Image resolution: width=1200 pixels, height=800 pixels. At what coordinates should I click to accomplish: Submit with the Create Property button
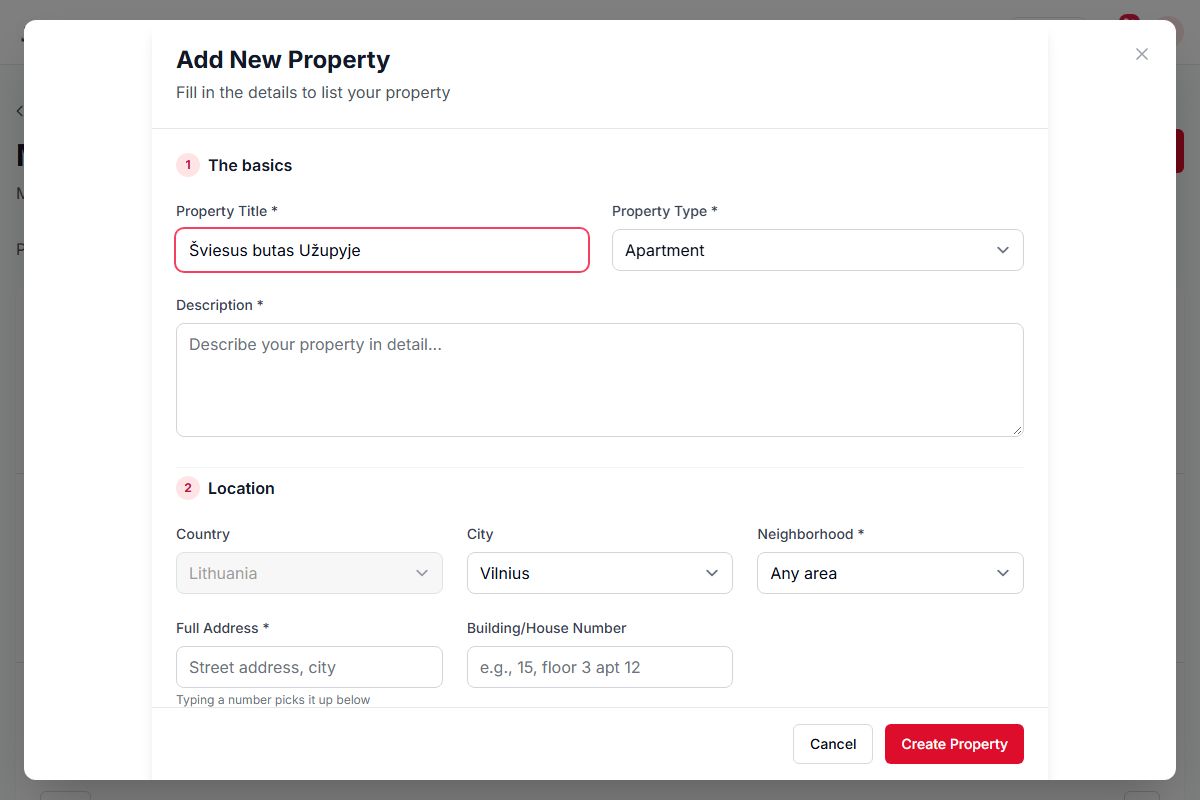click(x=954, y=744)
